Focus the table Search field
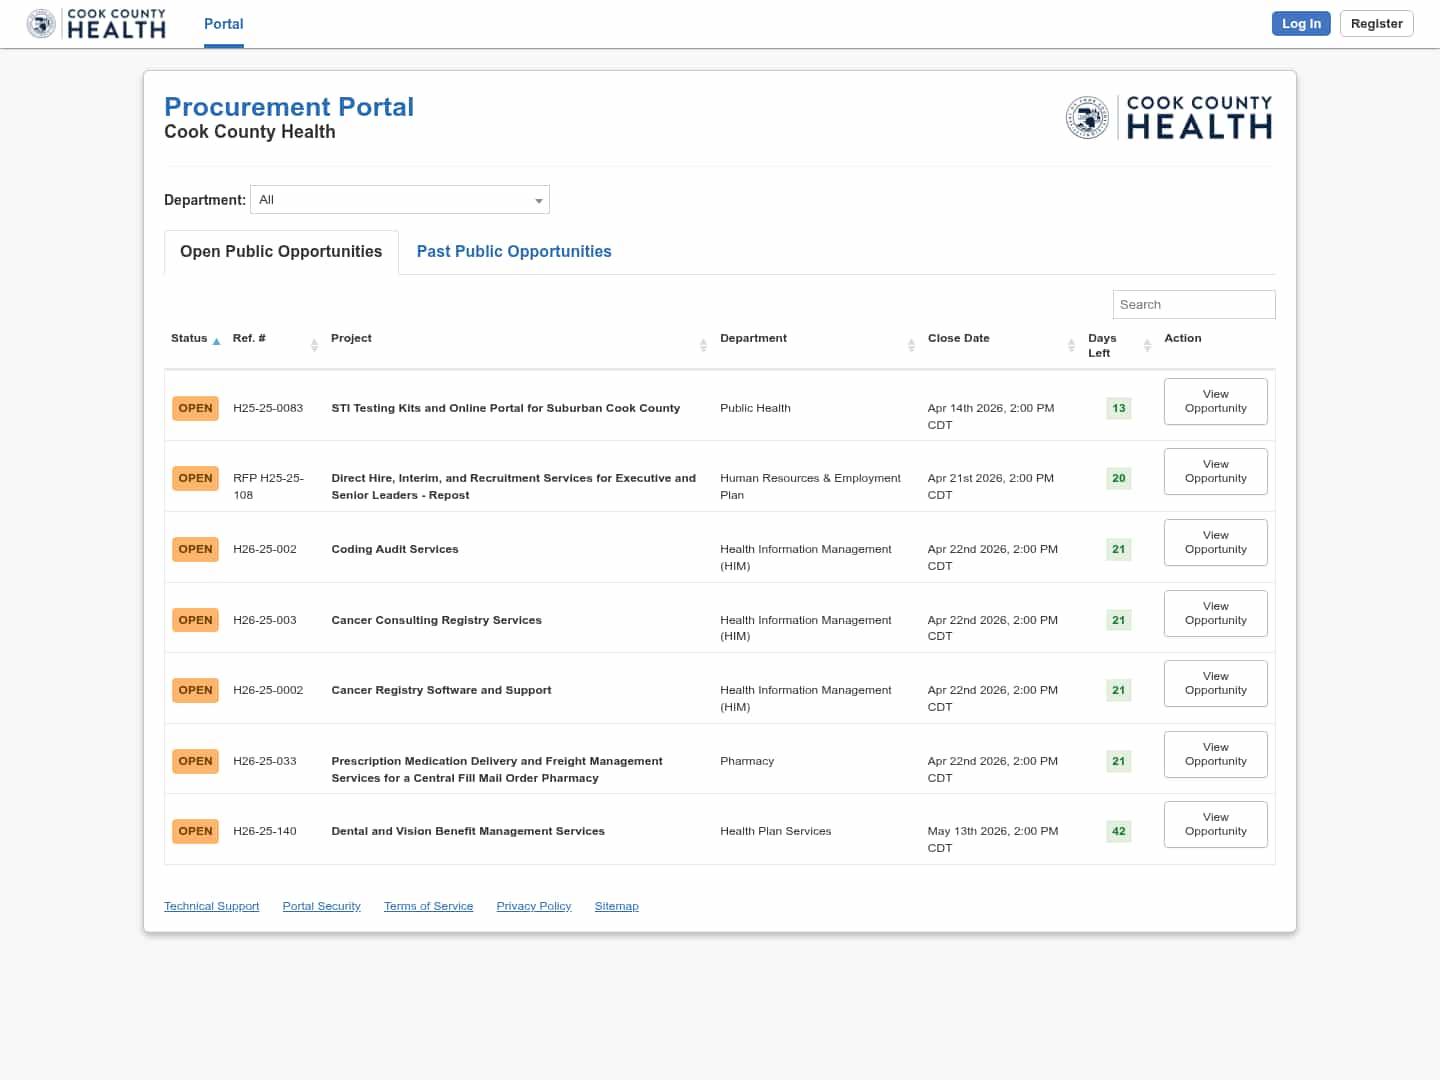This screenshot has width=1440, height=1080. click(x=1193, y=305)
